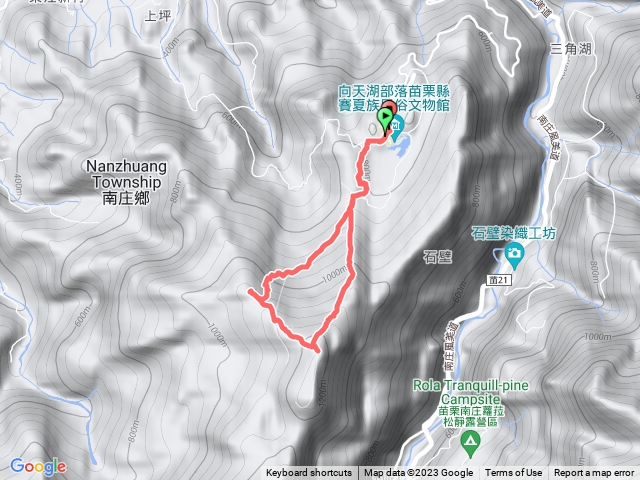Viewport: 640px width, 480px height.
Task: Click the red end marker pin
Action: (x=391, y=109)
